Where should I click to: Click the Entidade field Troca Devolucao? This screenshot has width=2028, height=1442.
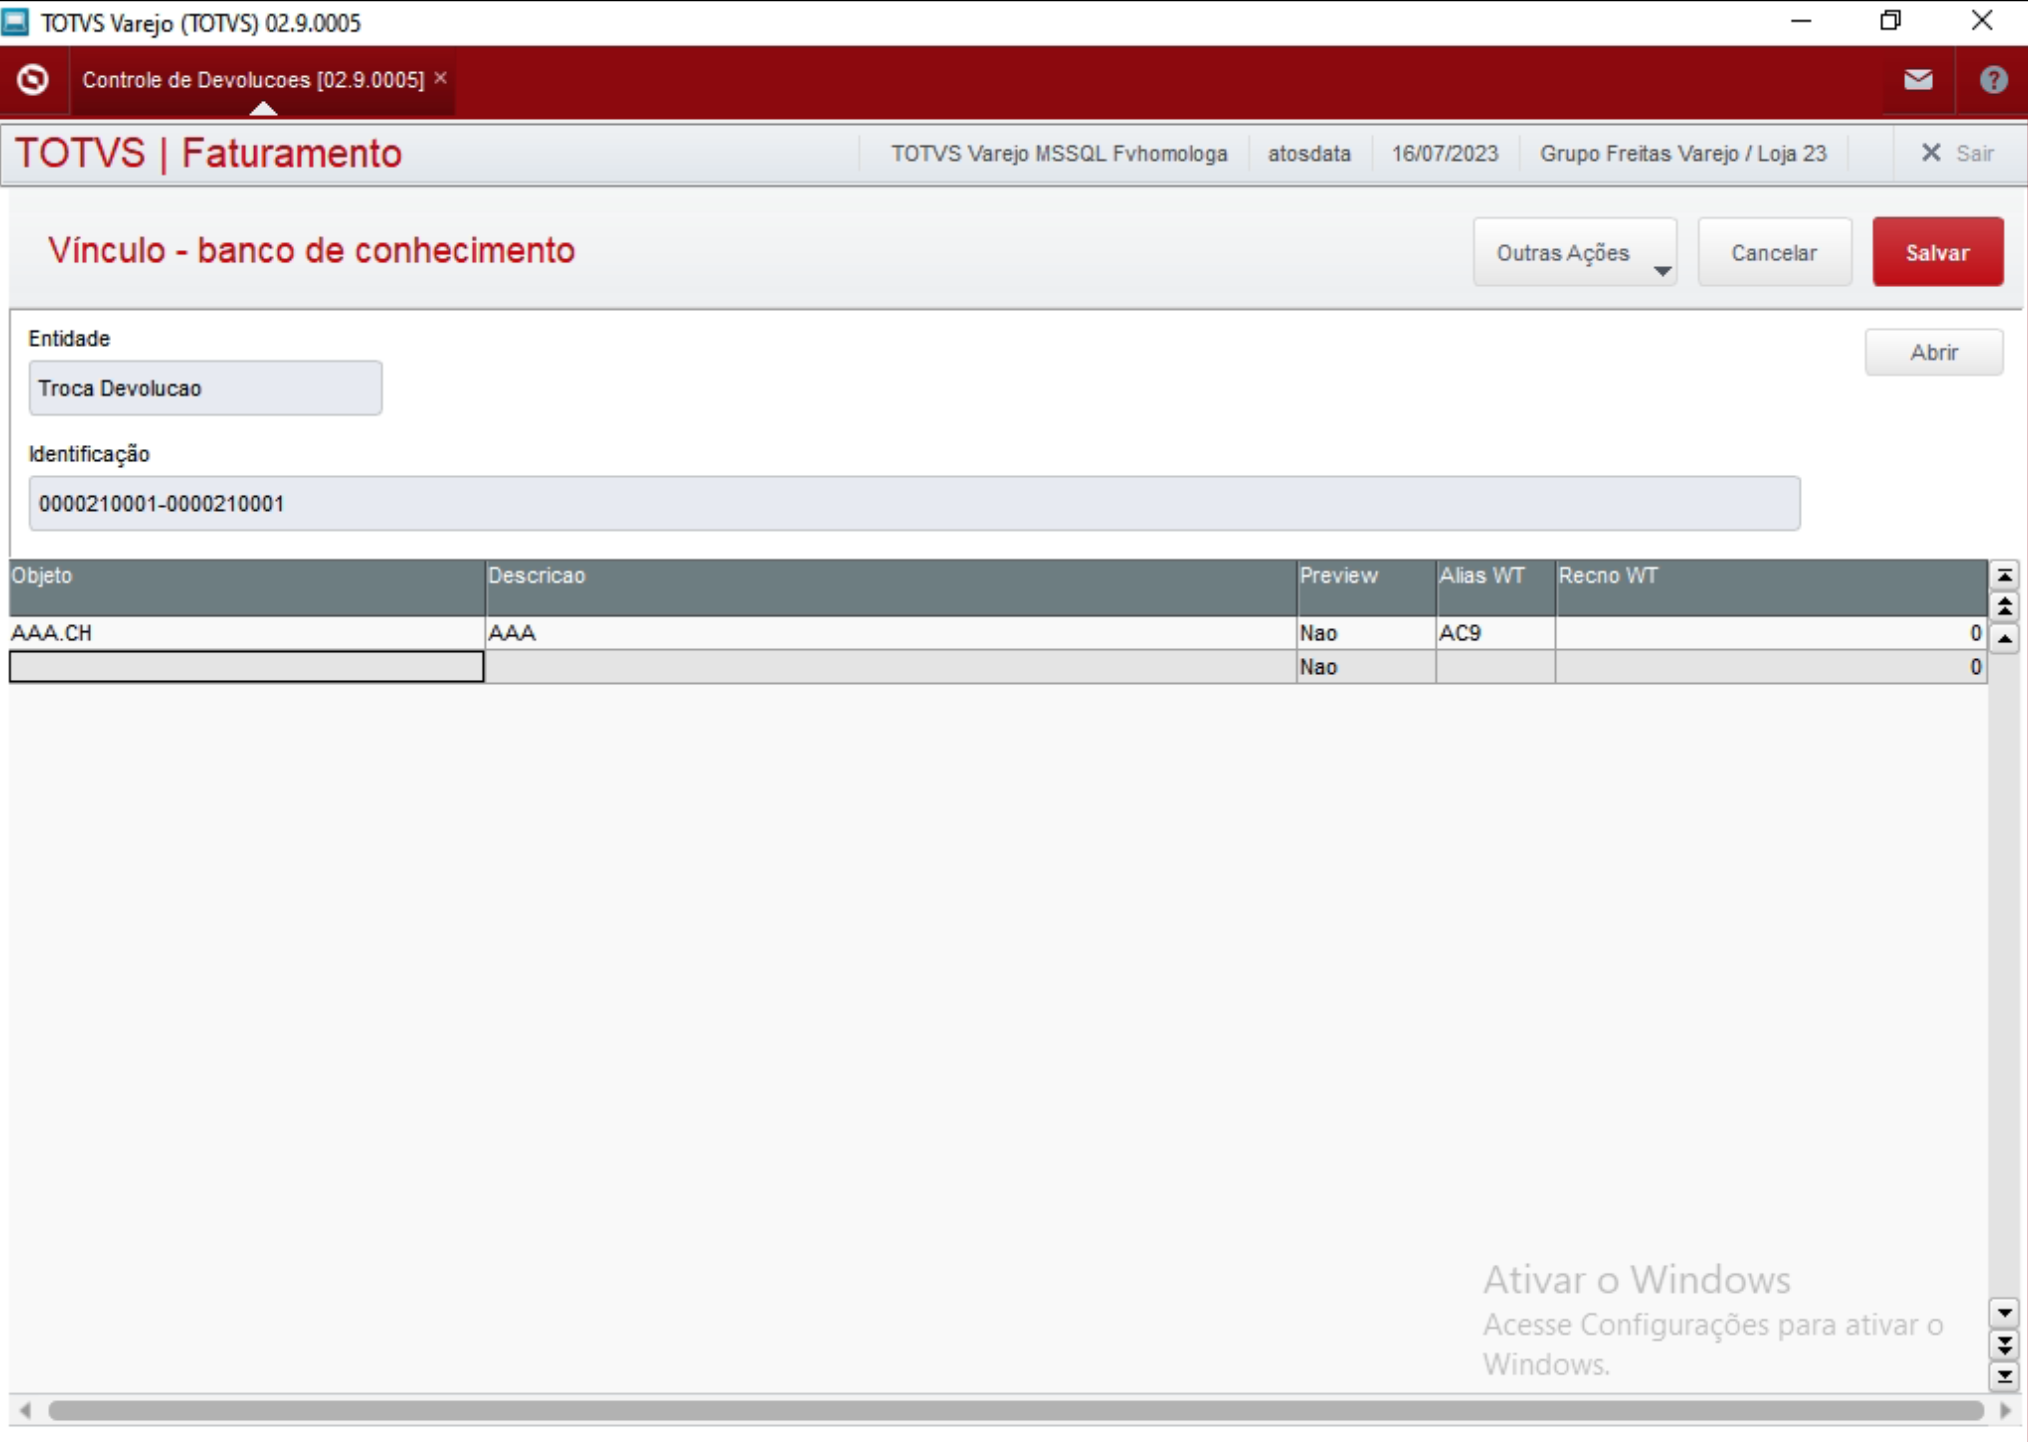(205, 388)
